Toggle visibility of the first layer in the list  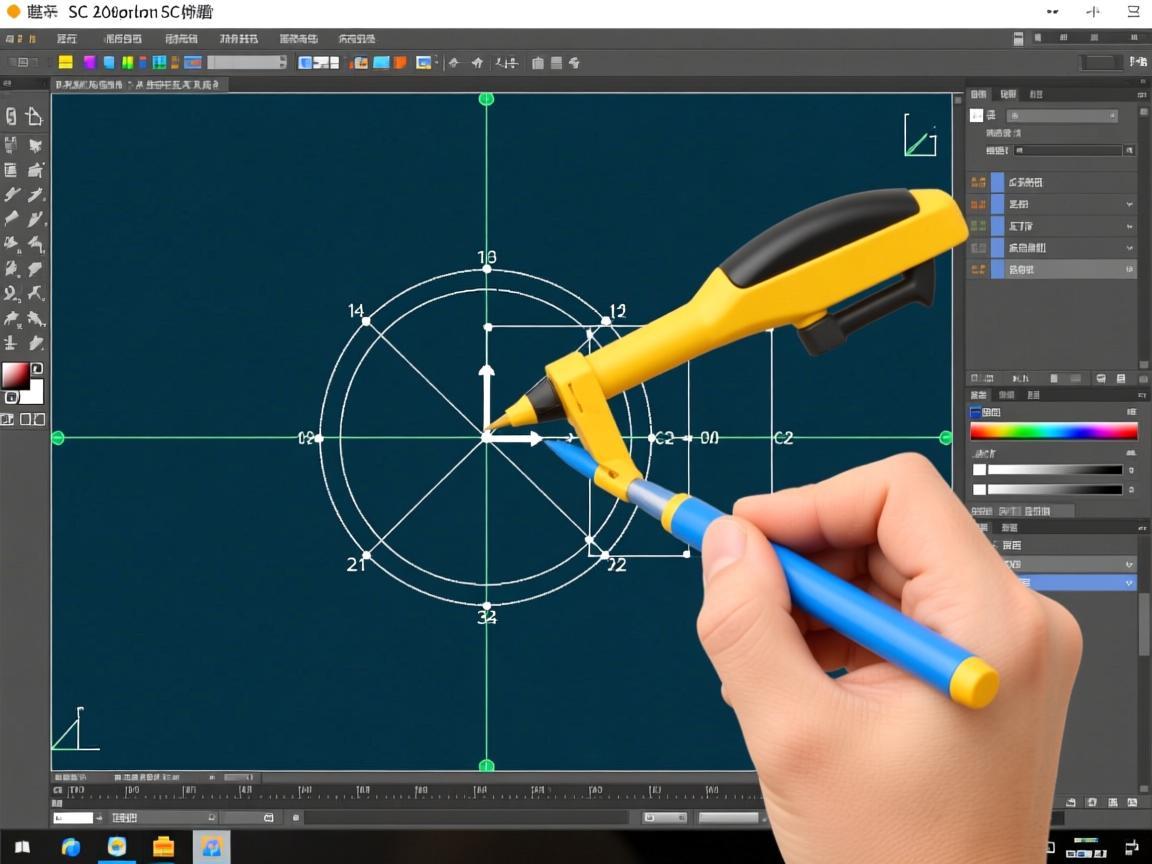(978, 182)
